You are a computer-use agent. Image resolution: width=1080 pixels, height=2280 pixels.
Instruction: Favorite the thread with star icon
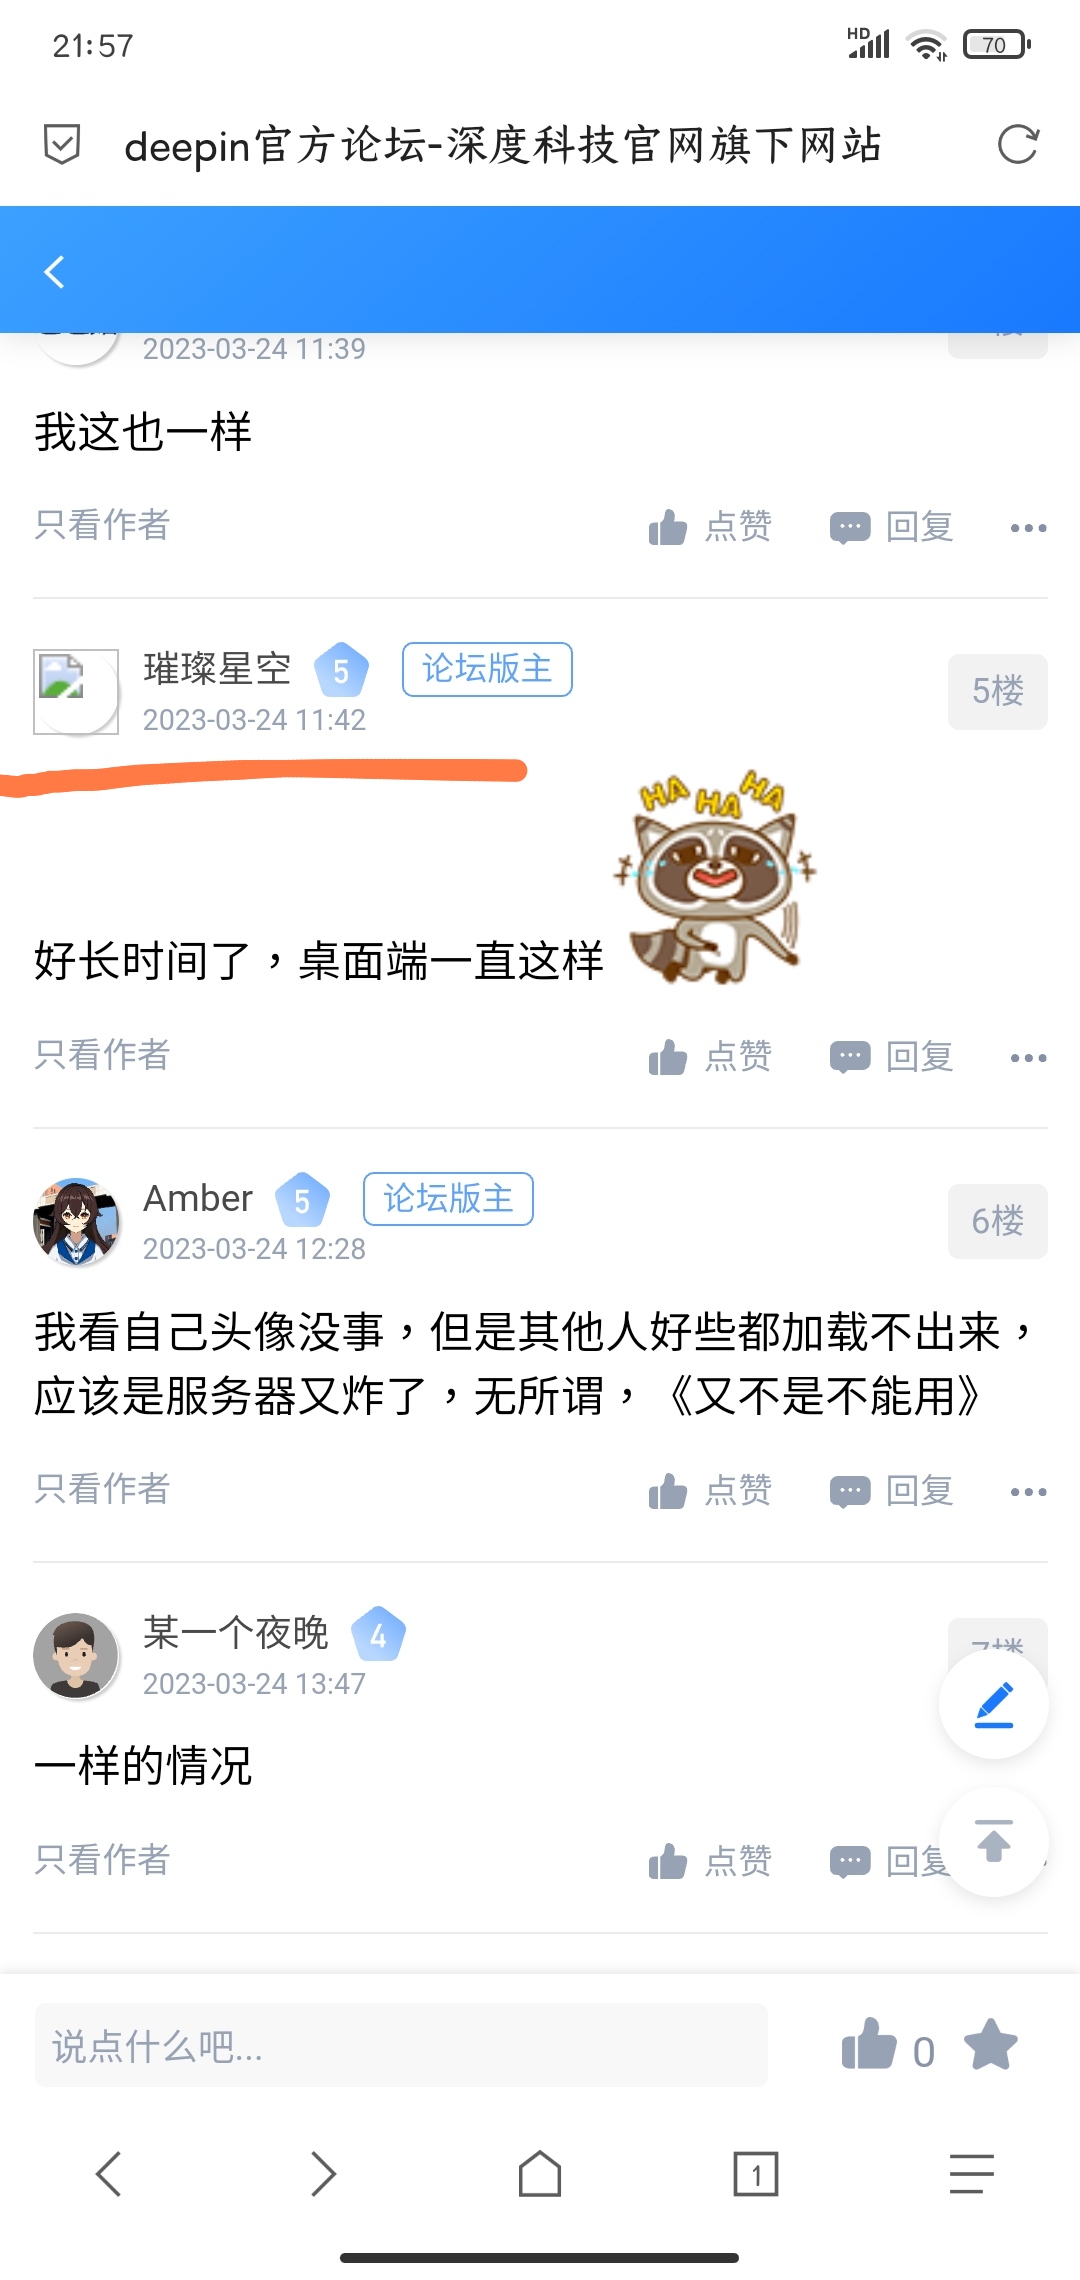click(x=991, y=2045)
